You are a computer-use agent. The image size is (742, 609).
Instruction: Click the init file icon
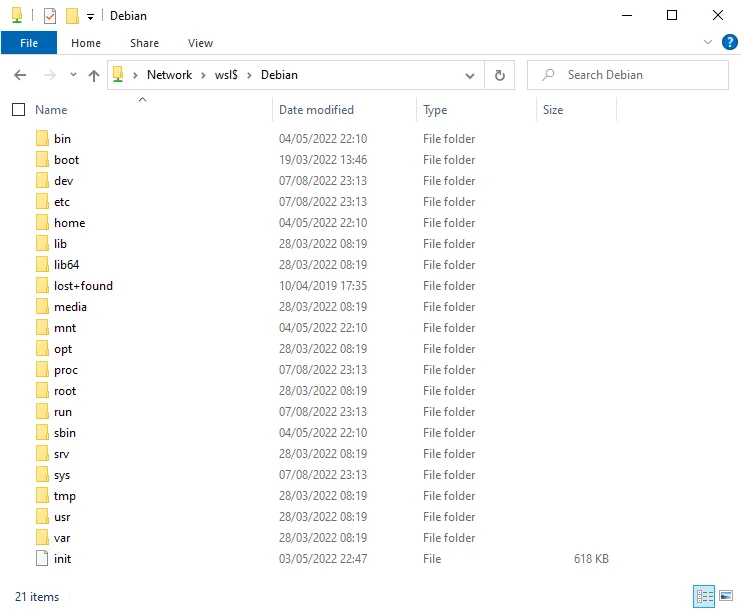point(42,559)
